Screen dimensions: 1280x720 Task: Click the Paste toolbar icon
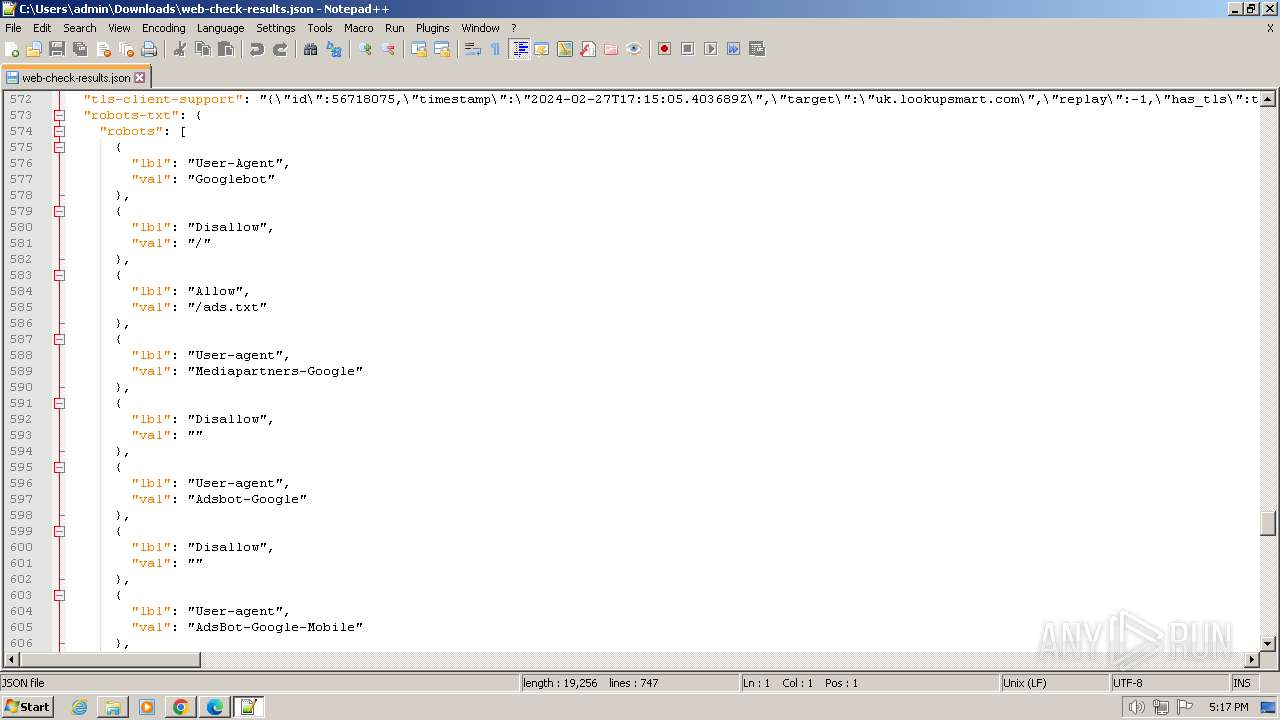226,49
